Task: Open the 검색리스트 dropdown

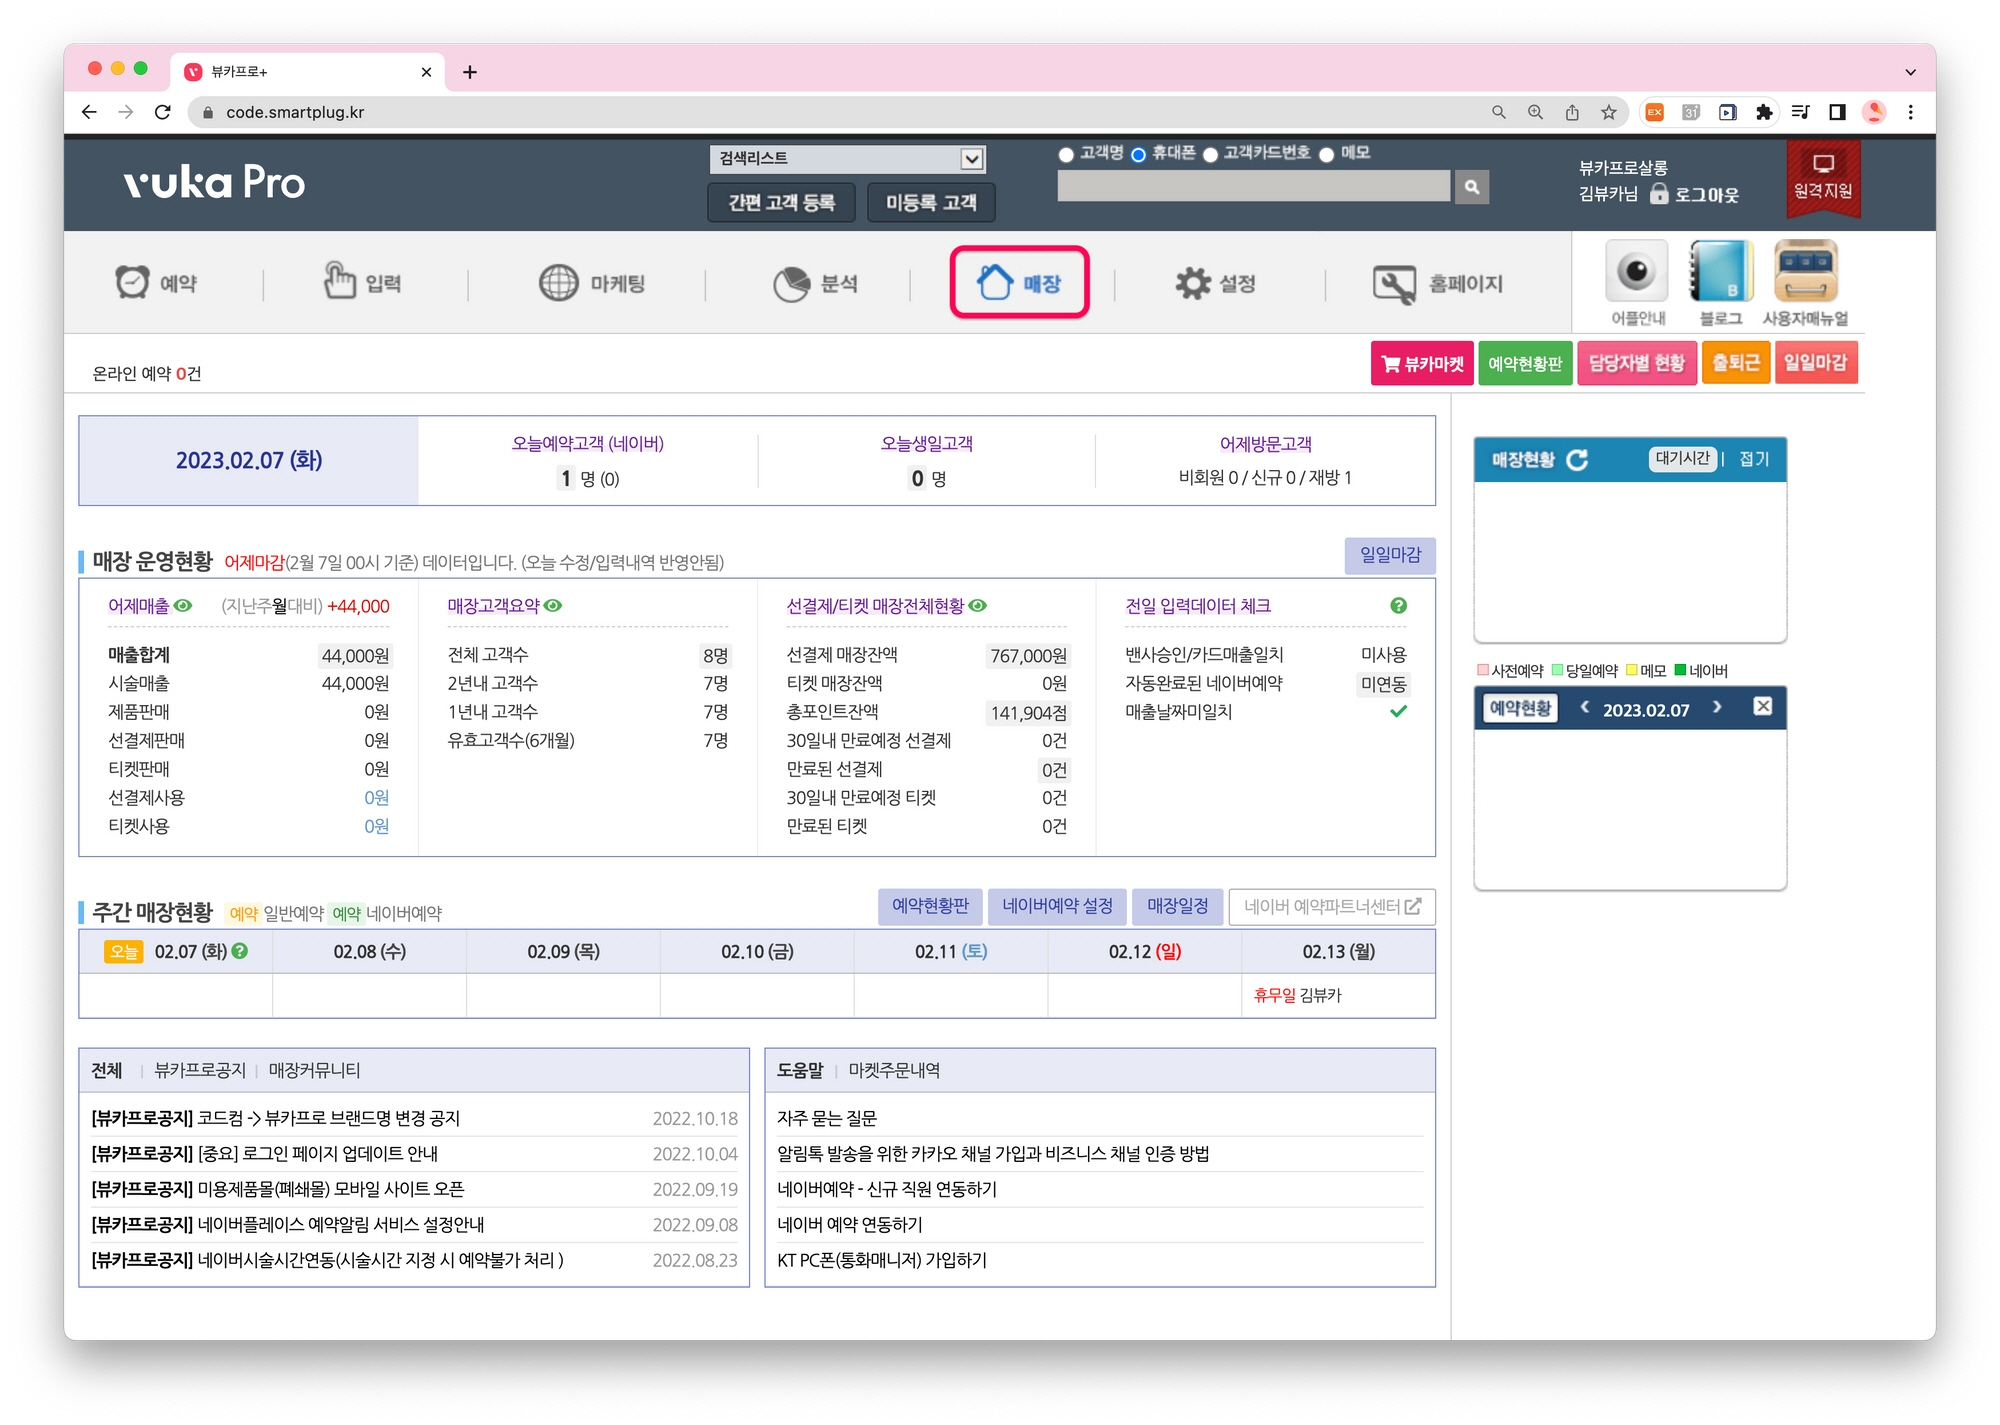Action: (847, 158)
